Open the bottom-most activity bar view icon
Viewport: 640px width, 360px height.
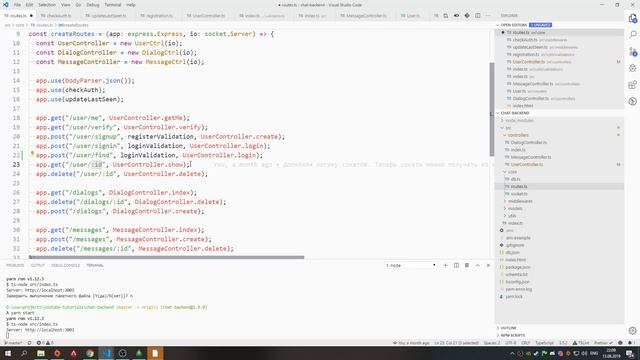[x=633, y=101]
